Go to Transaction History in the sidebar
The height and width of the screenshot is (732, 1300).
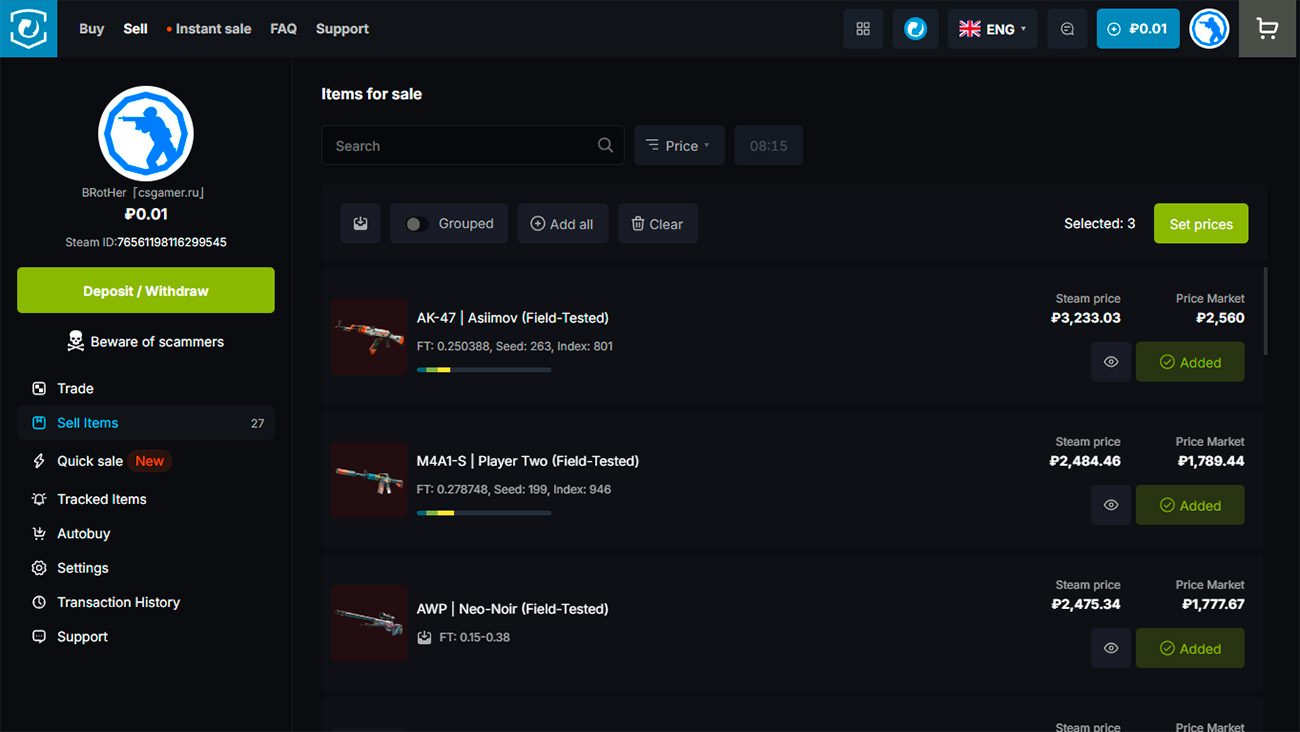click(x=146, y=602)
